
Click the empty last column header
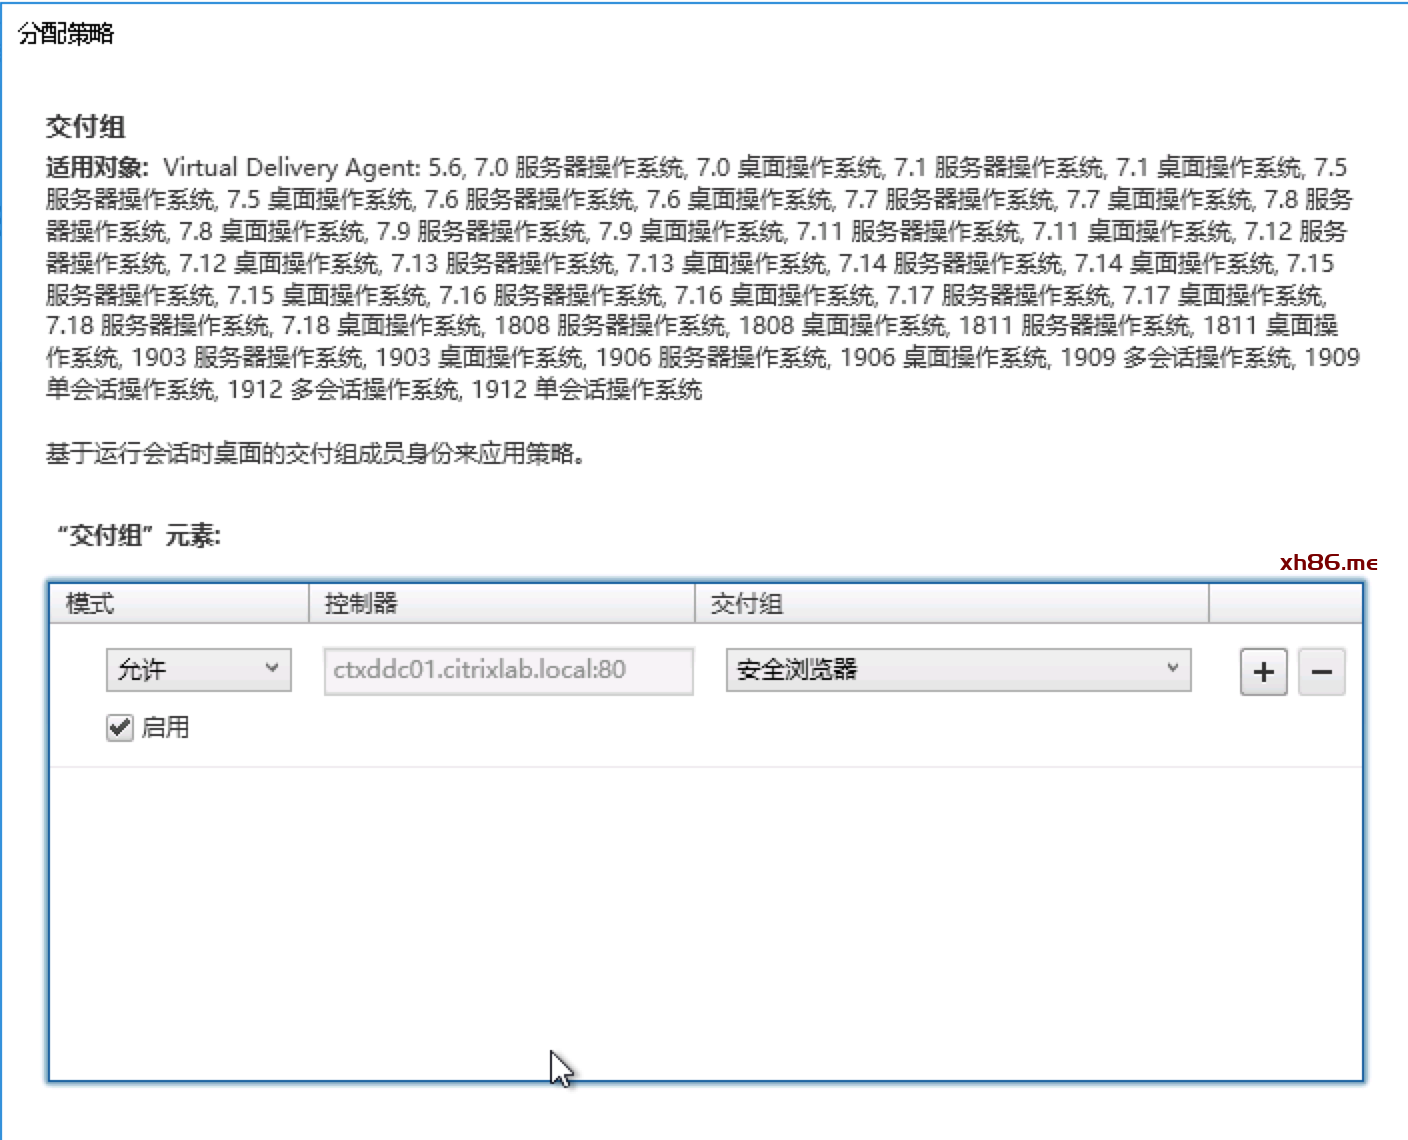pos(1285,604)
